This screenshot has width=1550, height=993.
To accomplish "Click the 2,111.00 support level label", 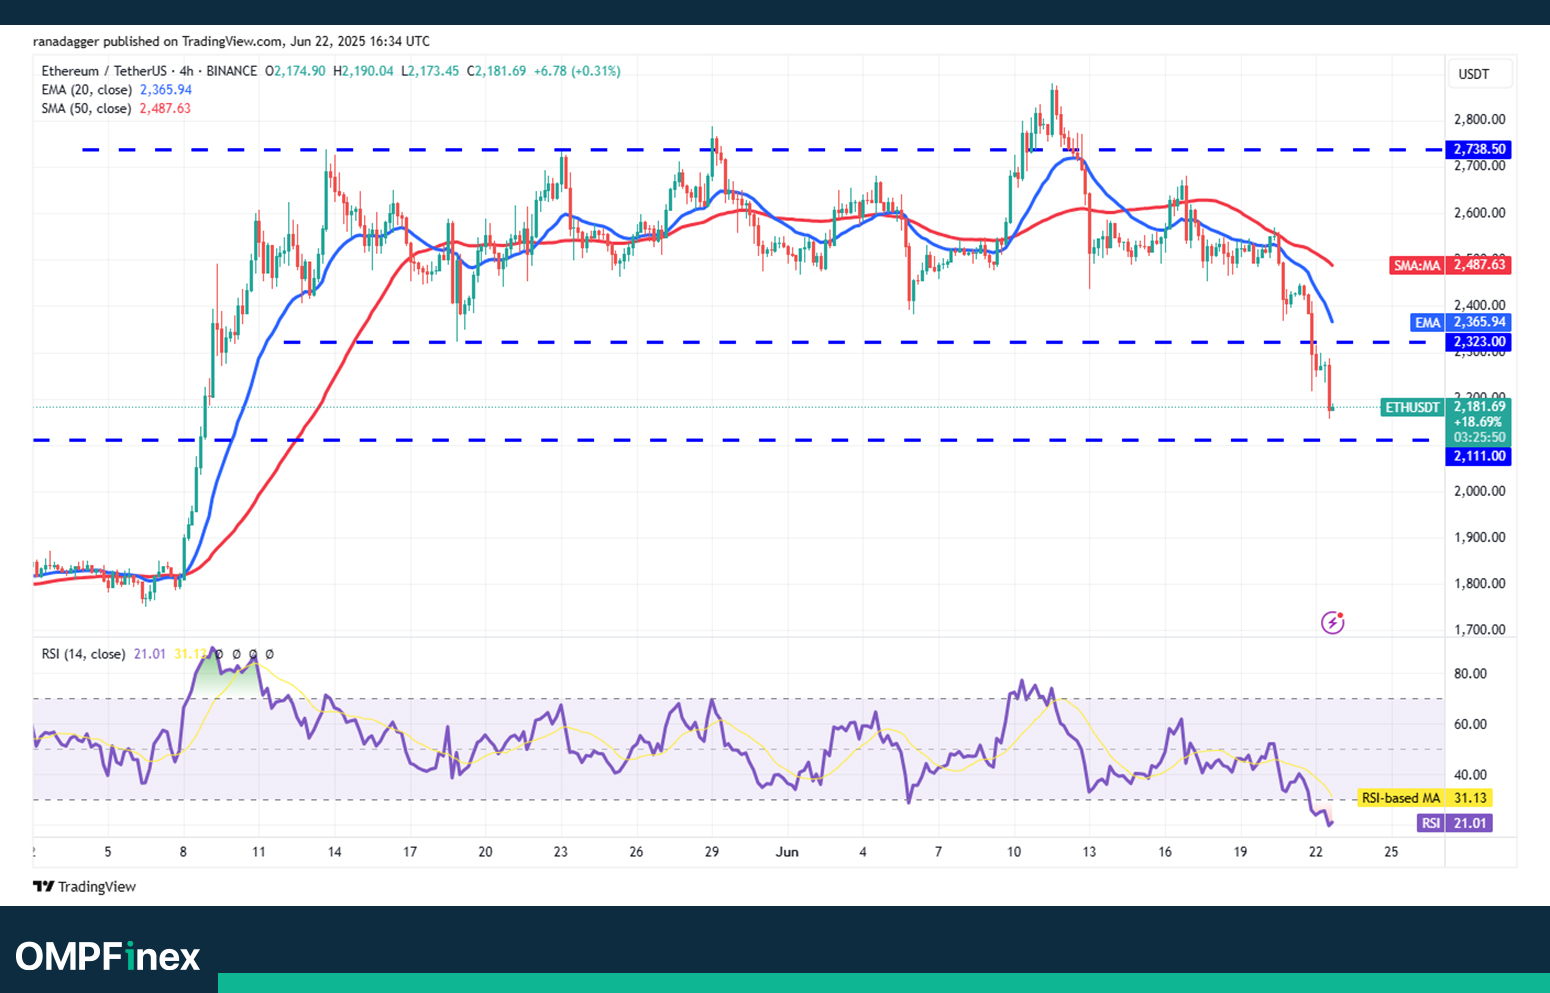I will [x=1478, y=456].
